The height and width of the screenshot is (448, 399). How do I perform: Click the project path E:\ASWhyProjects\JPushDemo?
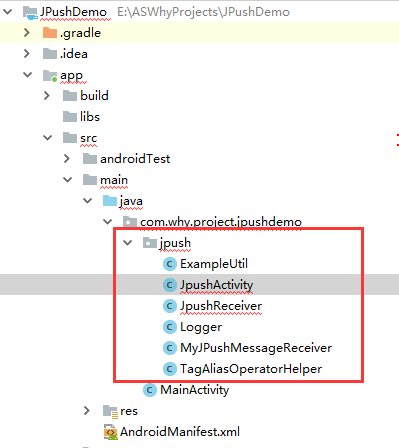pyautogui.click(x=203, y=12)
